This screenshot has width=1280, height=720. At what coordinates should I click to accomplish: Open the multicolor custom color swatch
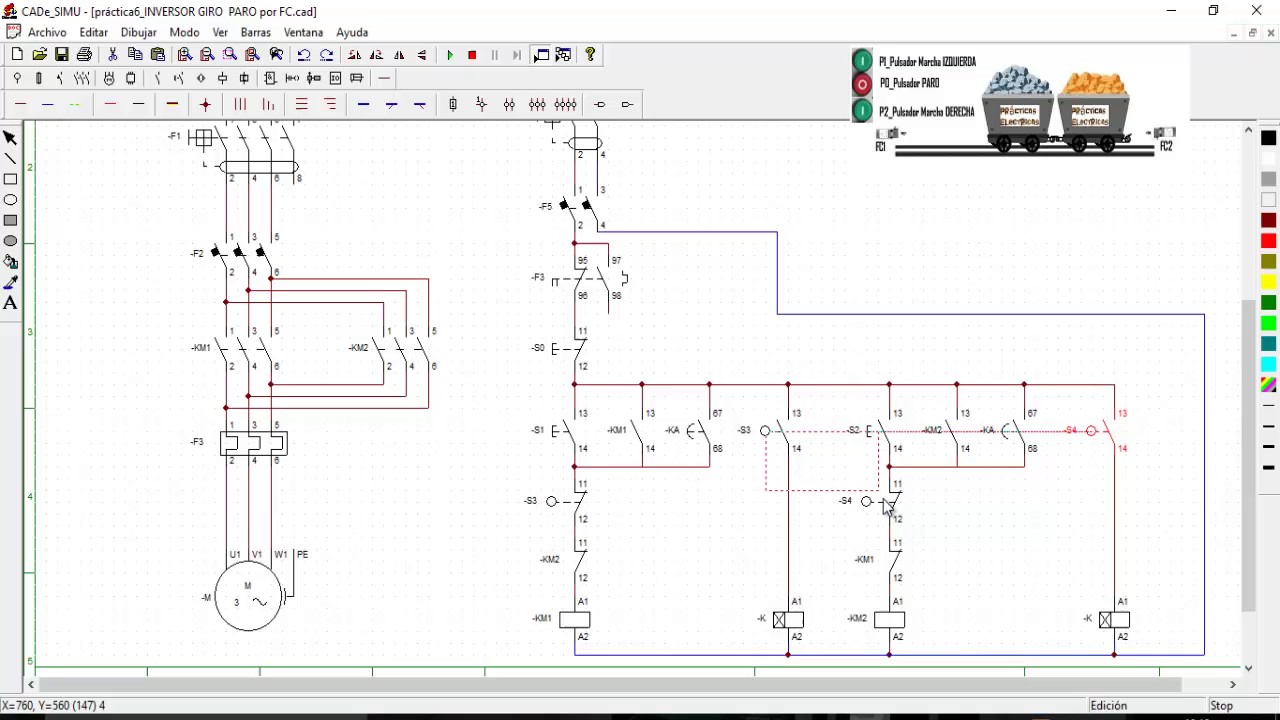[1268, 385]
